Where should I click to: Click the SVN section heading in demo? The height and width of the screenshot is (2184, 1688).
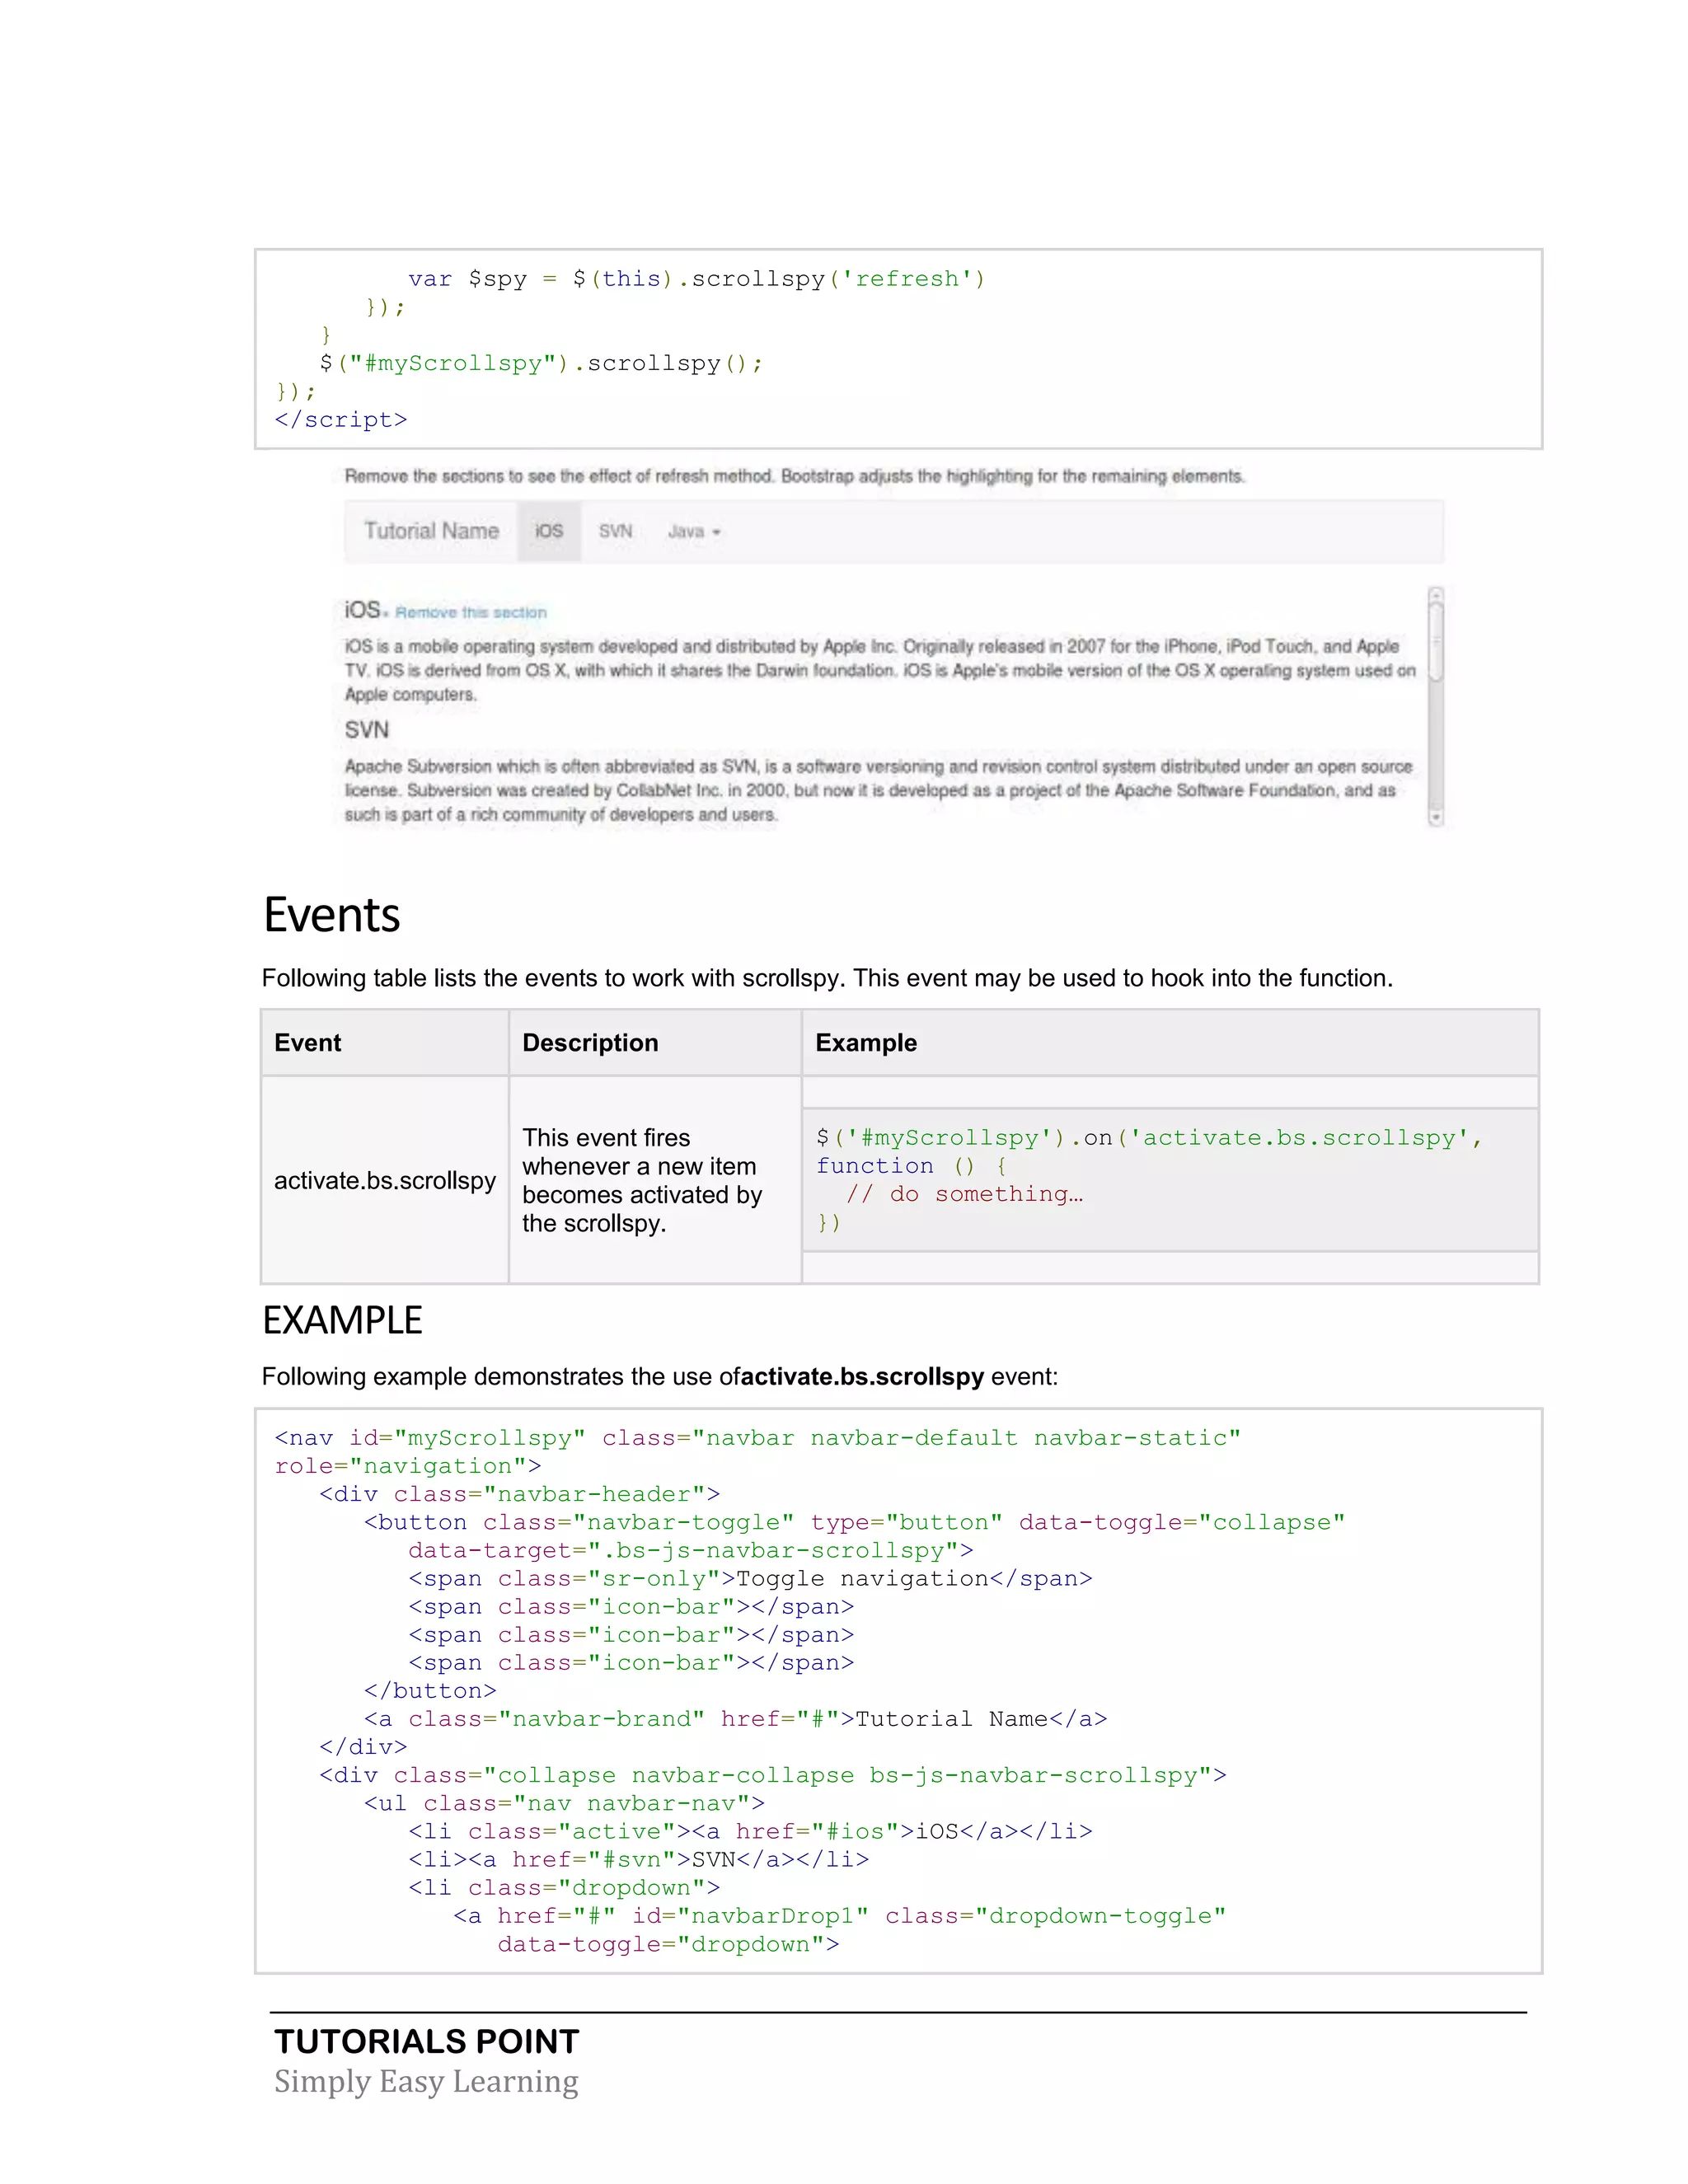[366, 730]
